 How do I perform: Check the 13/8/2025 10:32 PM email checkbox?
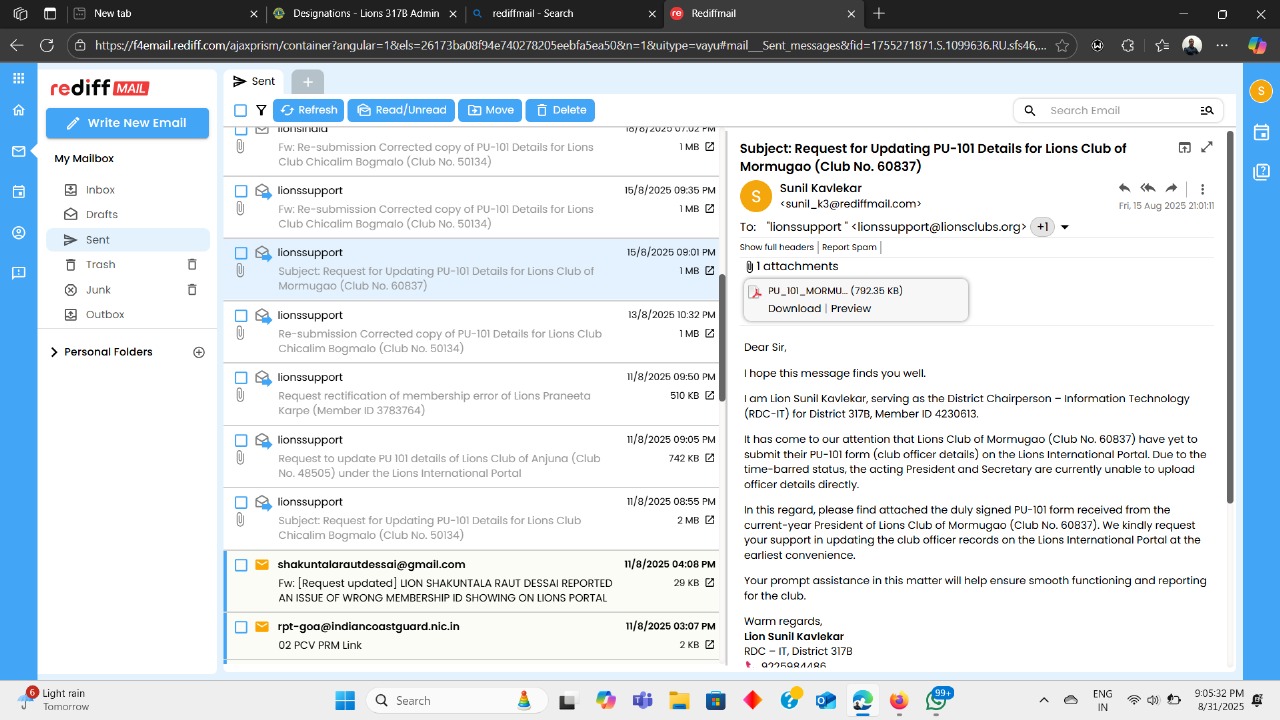(x=240, y=315)
